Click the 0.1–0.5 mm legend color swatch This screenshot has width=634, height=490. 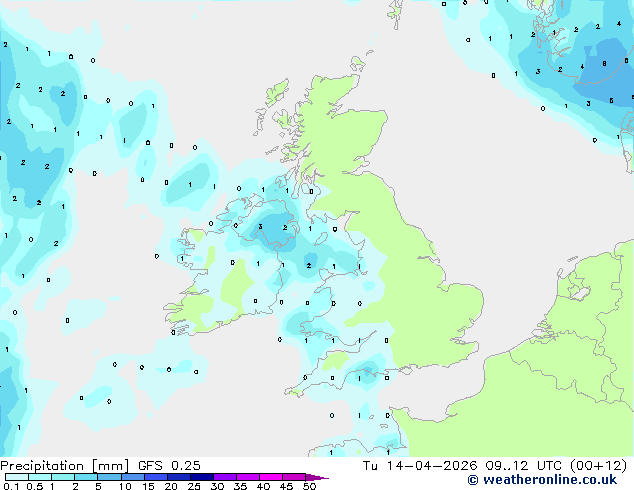pyautogui.click(x=17, y=477)
